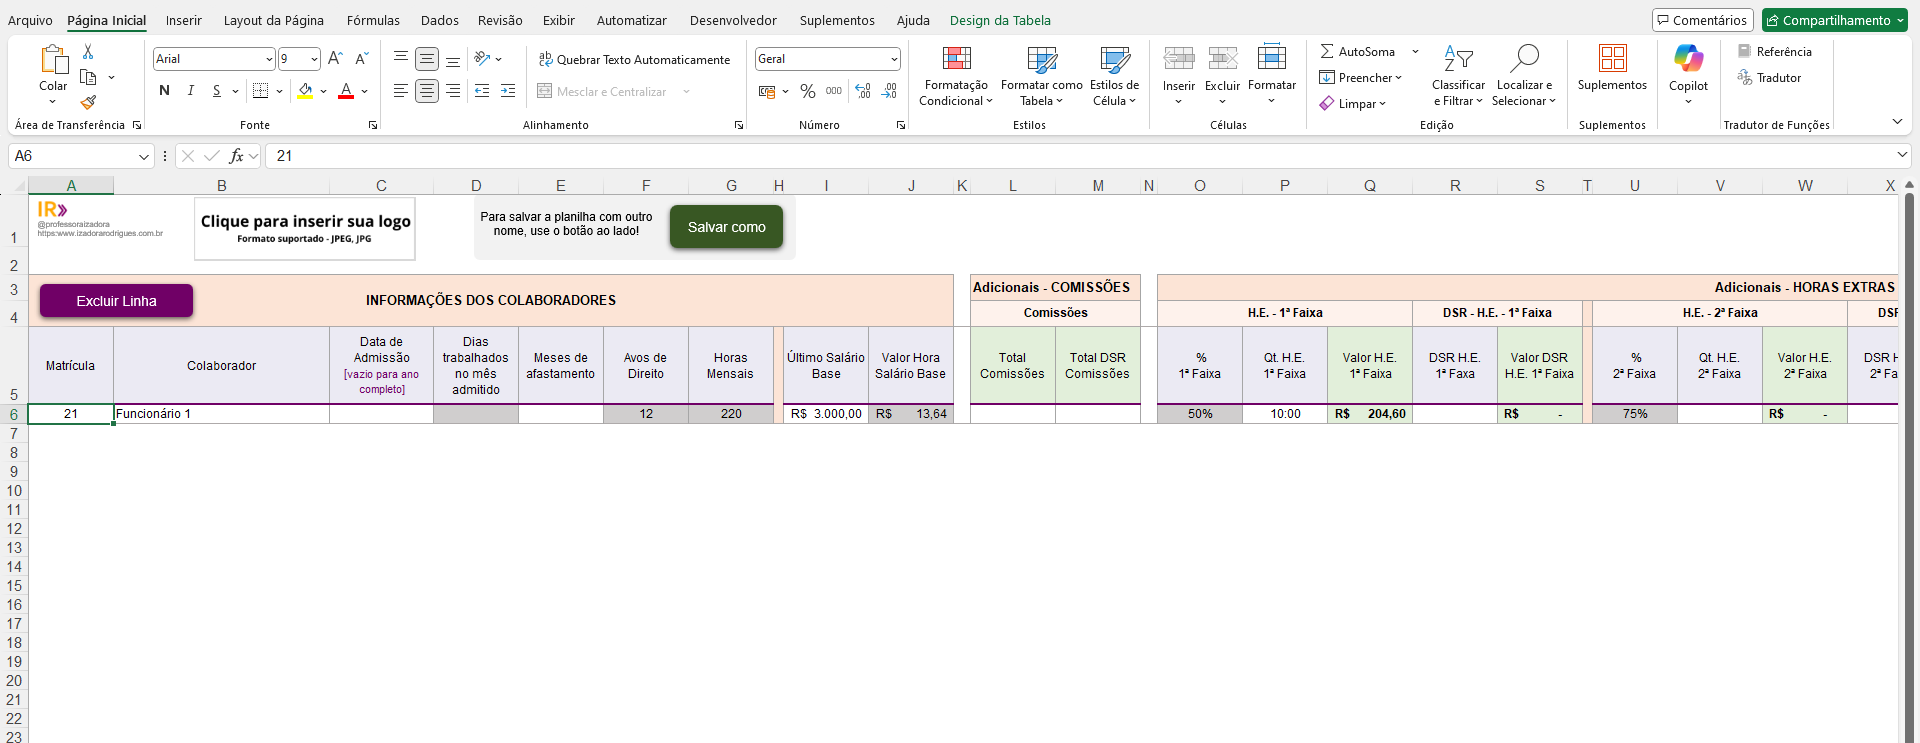This screenshot has width=1920, height=743.
Task: Open the Fórmulas ribbon tab
Action: point(373,20)
